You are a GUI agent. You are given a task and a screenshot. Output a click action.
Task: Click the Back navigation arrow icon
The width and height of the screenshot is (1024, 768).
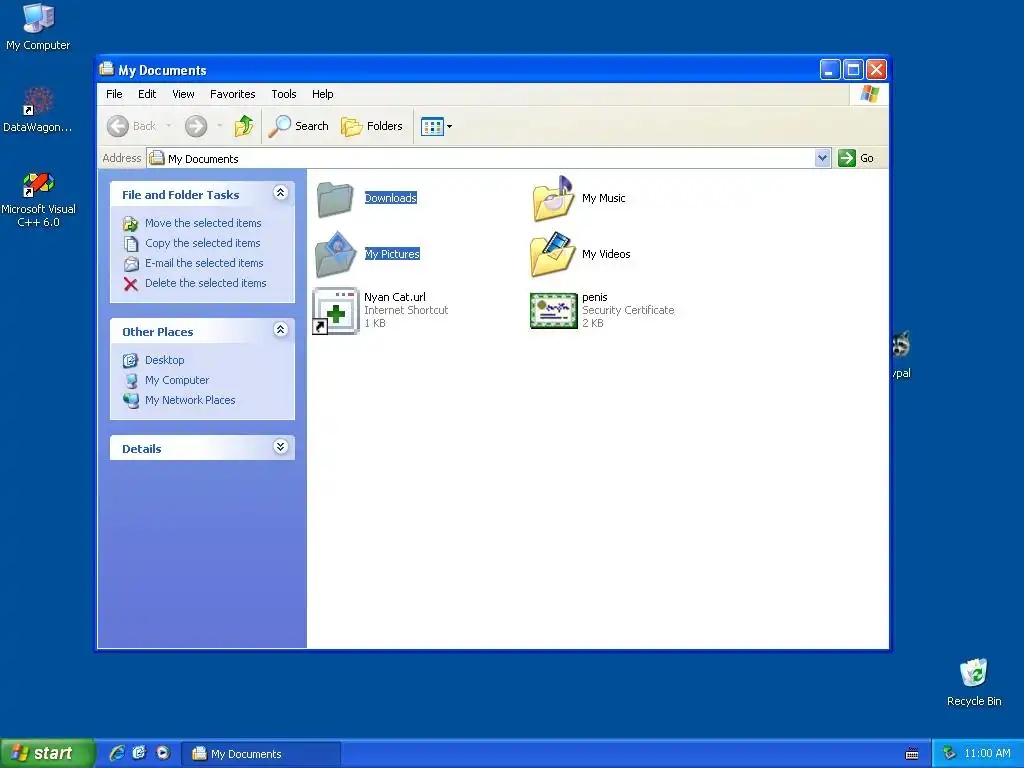click(118, 126)
